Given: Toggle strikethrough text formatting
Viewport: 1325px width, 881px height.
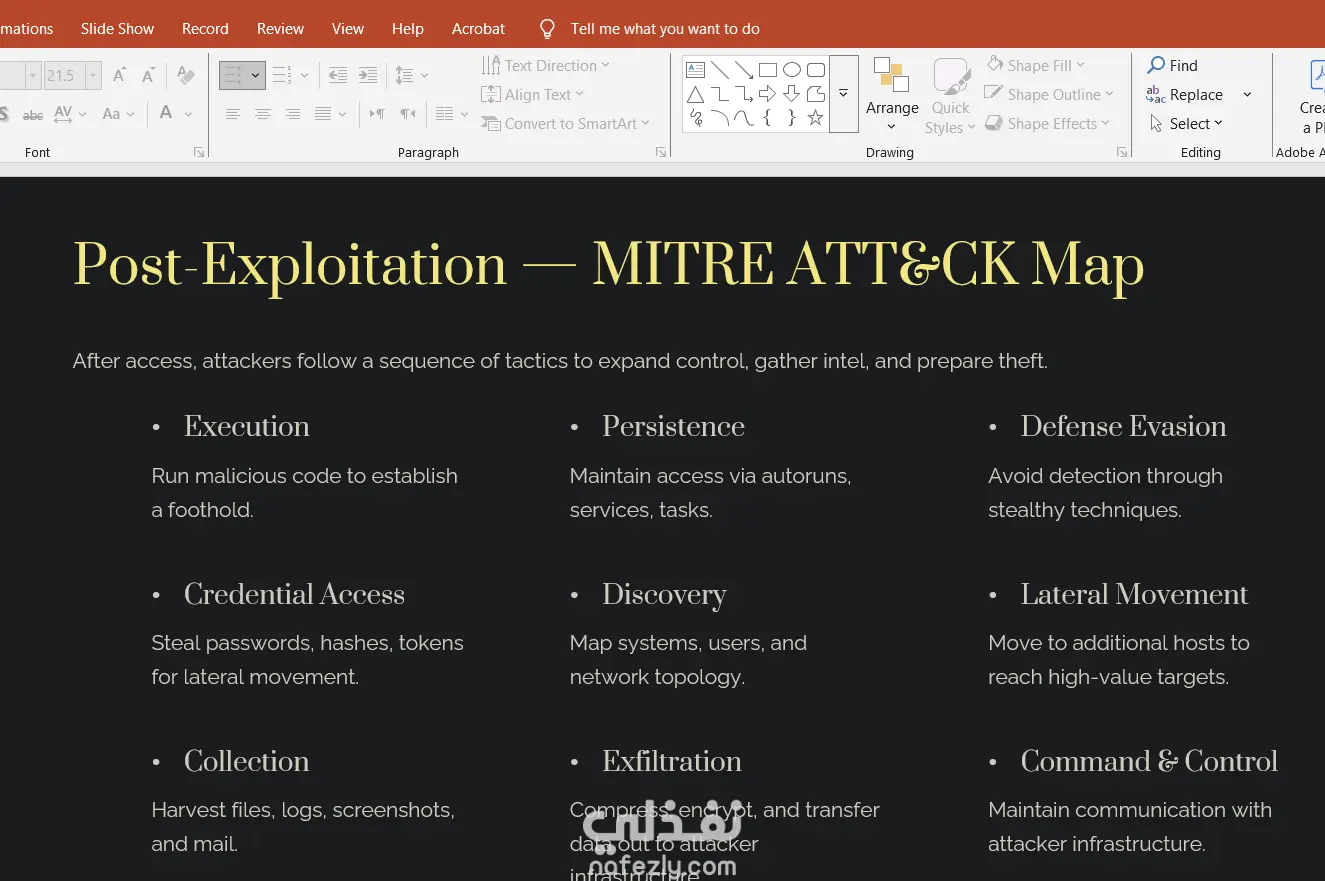Looking at the screenshot, I should (x=33, y=114).
